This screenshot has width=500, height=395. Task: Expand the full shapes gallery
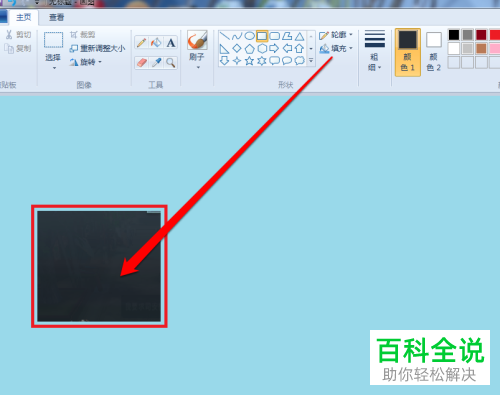click(311, 61)
